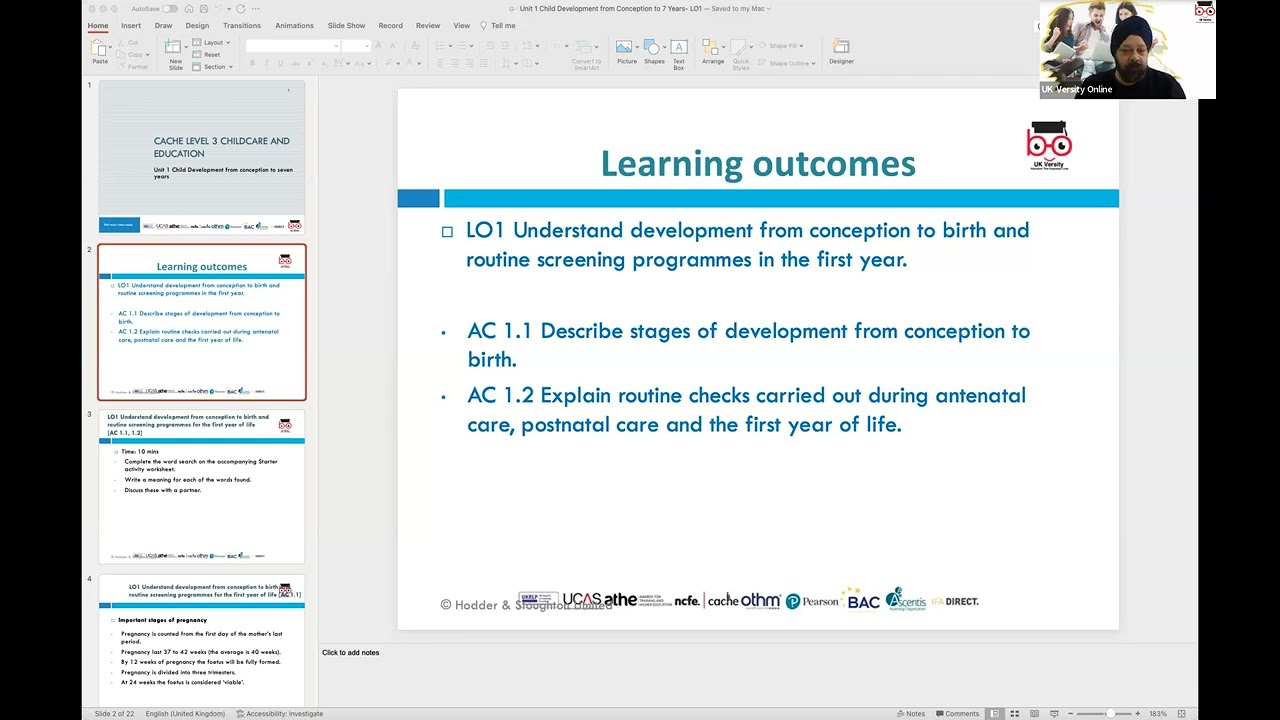Toggle the AutoSave switch

[x=170, y=9]
